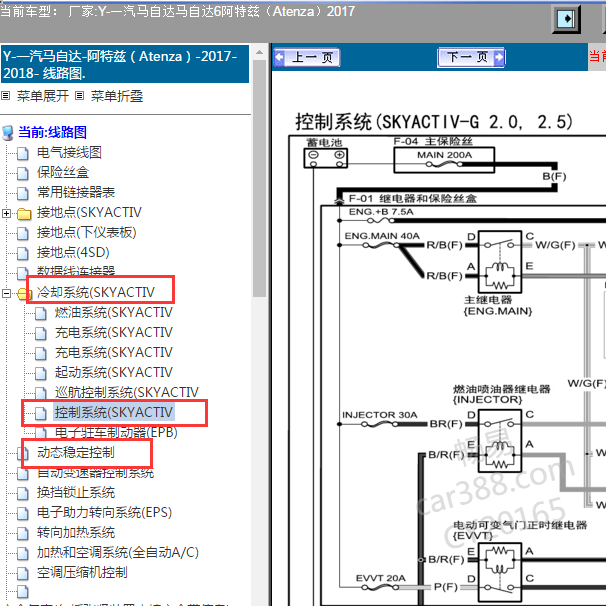Open 起动系统(SKYACTIV page

tap(114, 373)
